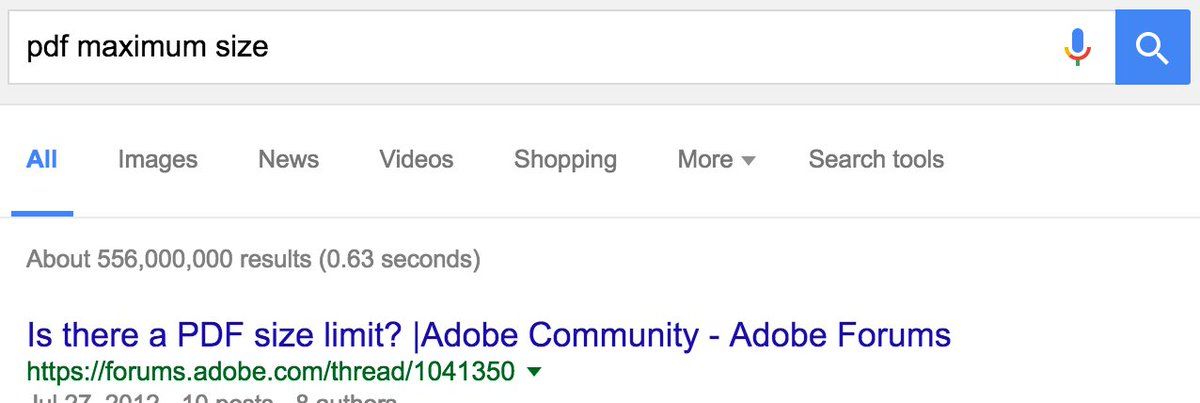
Task: Click the "(0.63 seconds)" search time text
Action: click(400, 260)
